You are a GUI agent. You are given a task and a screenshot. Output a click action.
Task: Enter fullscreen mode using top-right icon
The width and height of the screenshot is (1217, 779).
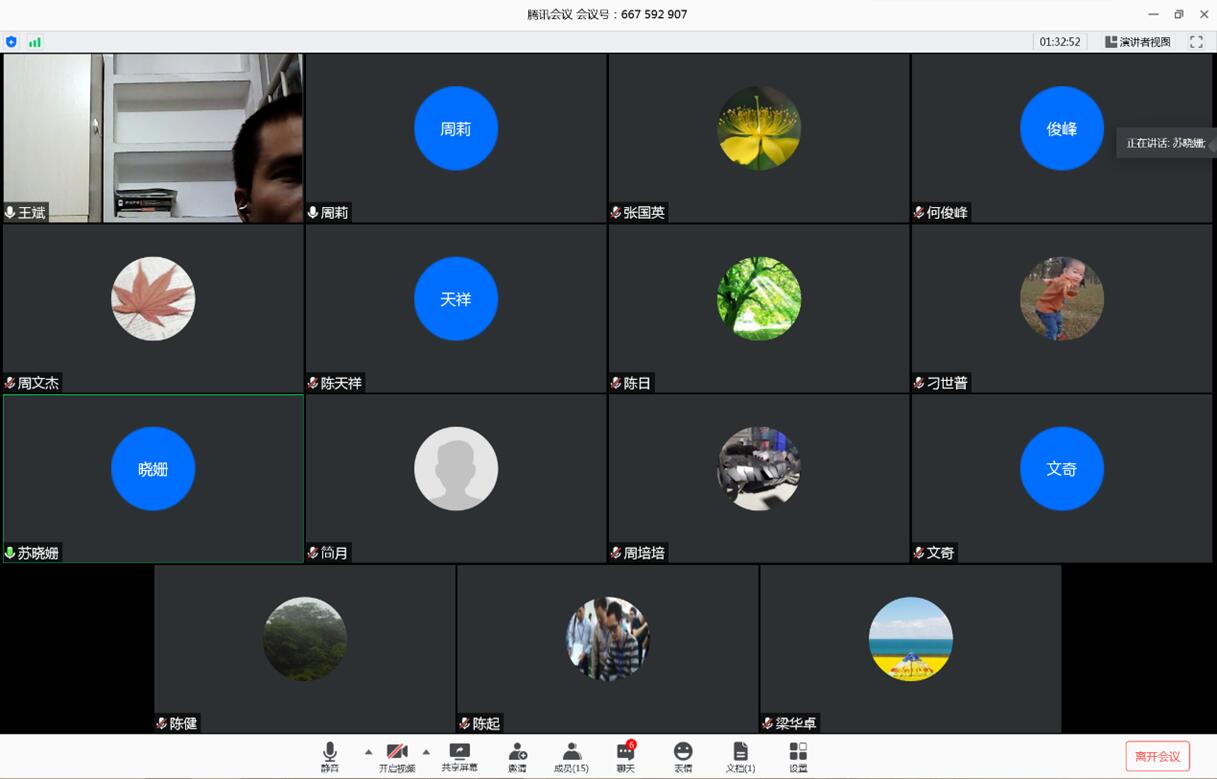1196,42
